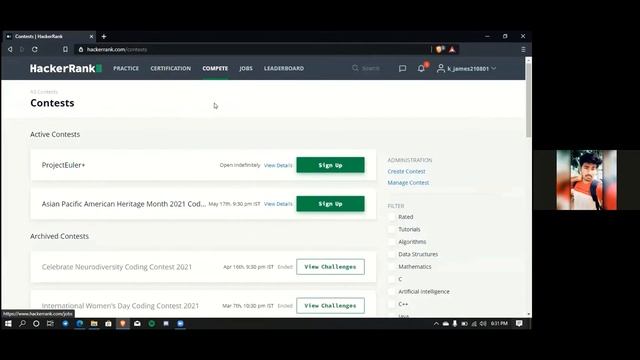View challenges of International Women's Day contest
The height and width of the screenshot is (360, 640).
coord(330,305)
